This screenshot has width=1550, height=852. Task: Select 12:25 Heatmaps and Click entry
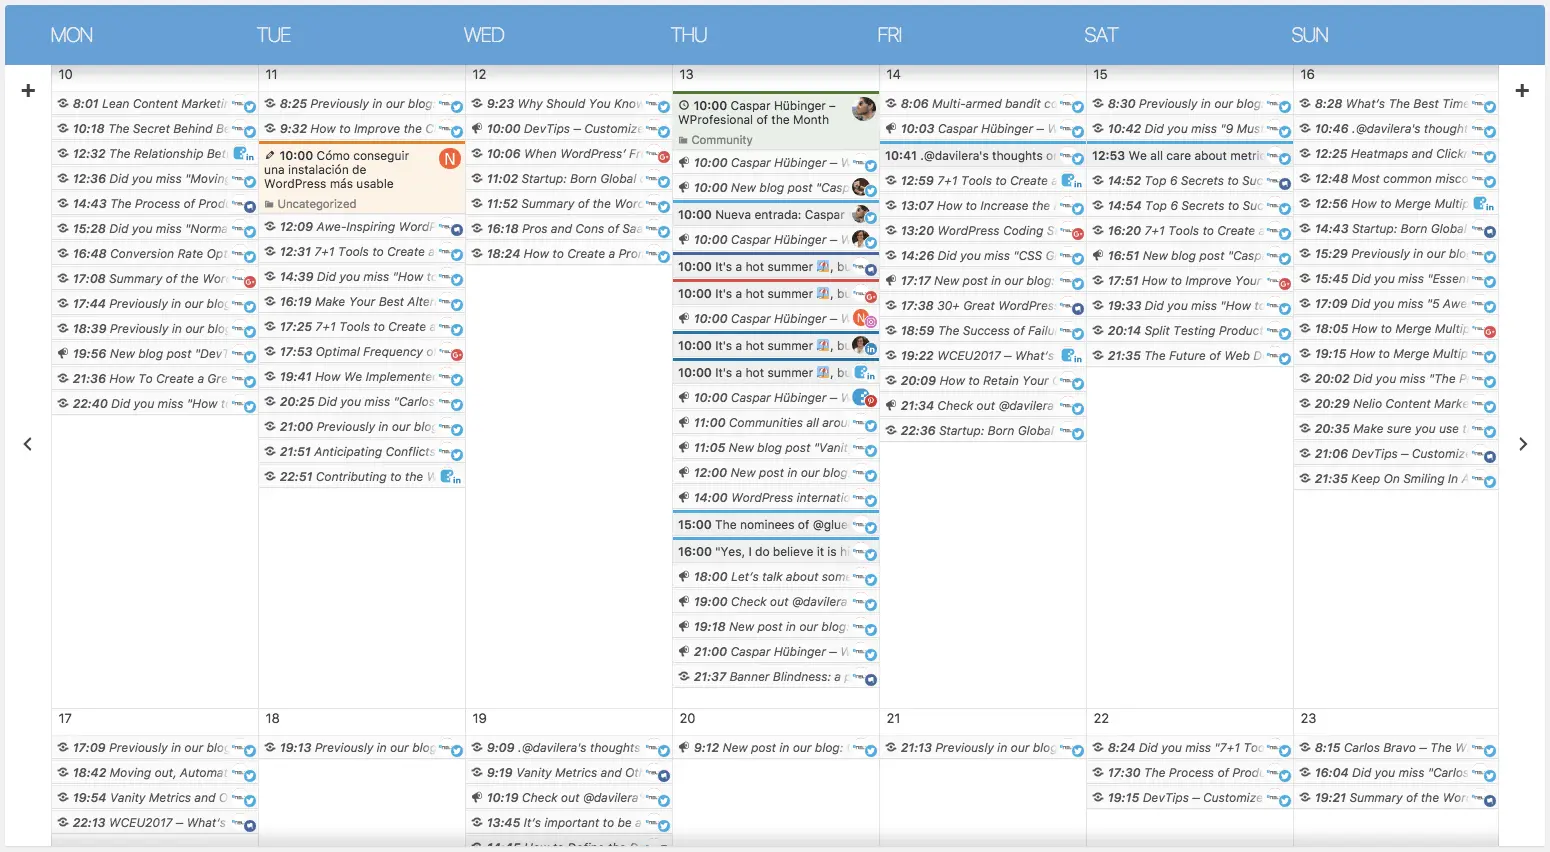(1397, 154)
